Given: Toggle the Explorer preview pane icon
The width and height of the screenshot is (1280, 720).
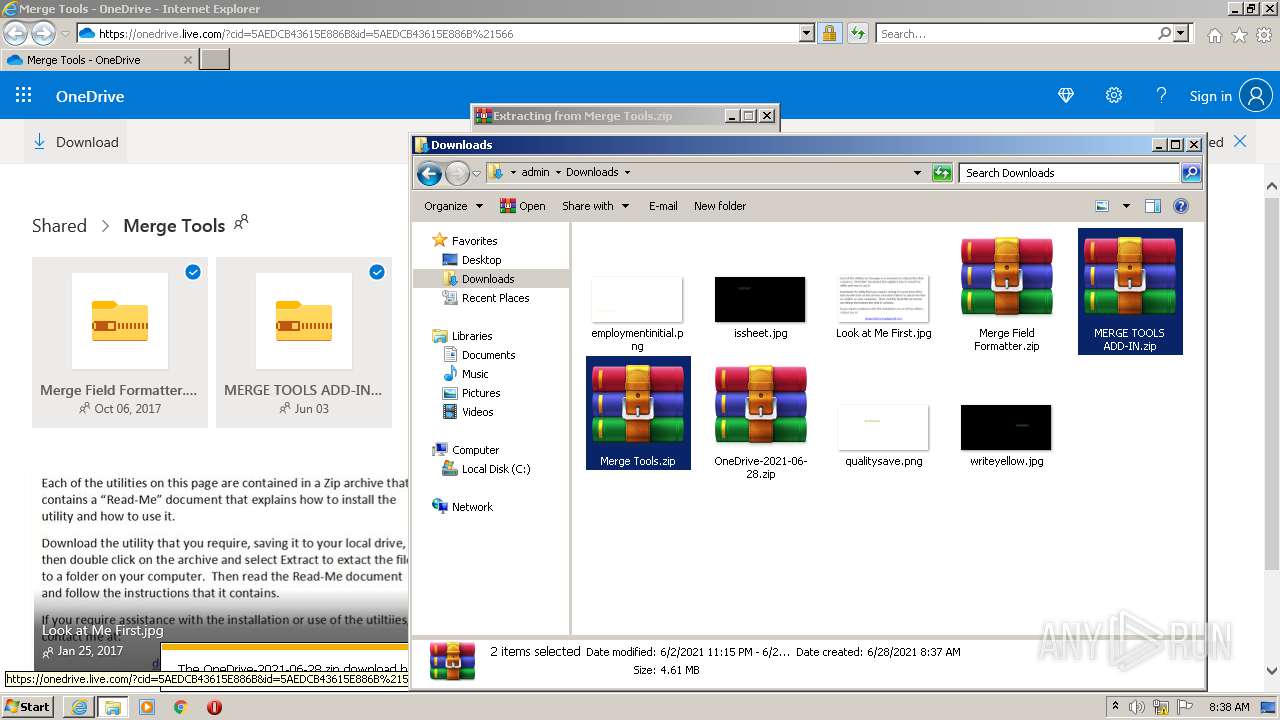Looking at the screenshot, I should tap(1152, 206).
